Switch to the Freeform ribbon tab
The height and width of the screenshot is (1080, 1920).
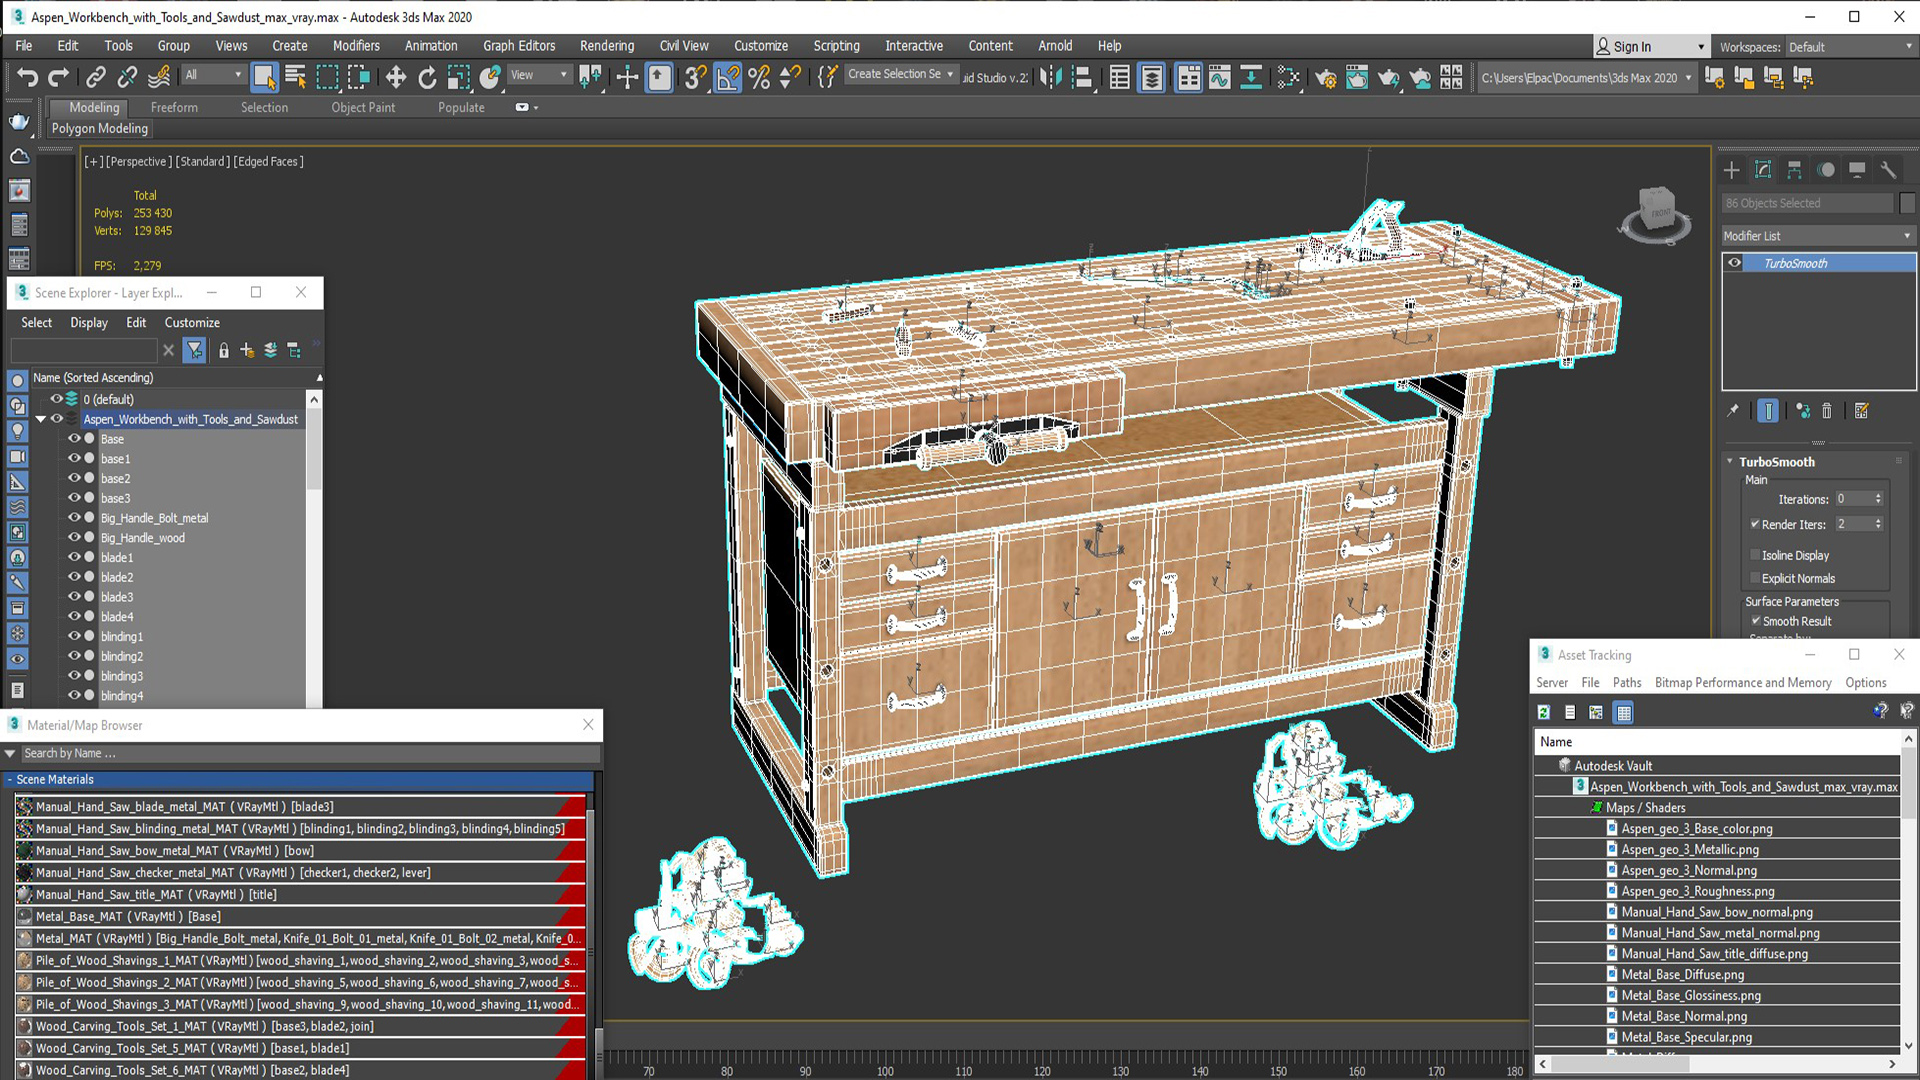174,107
